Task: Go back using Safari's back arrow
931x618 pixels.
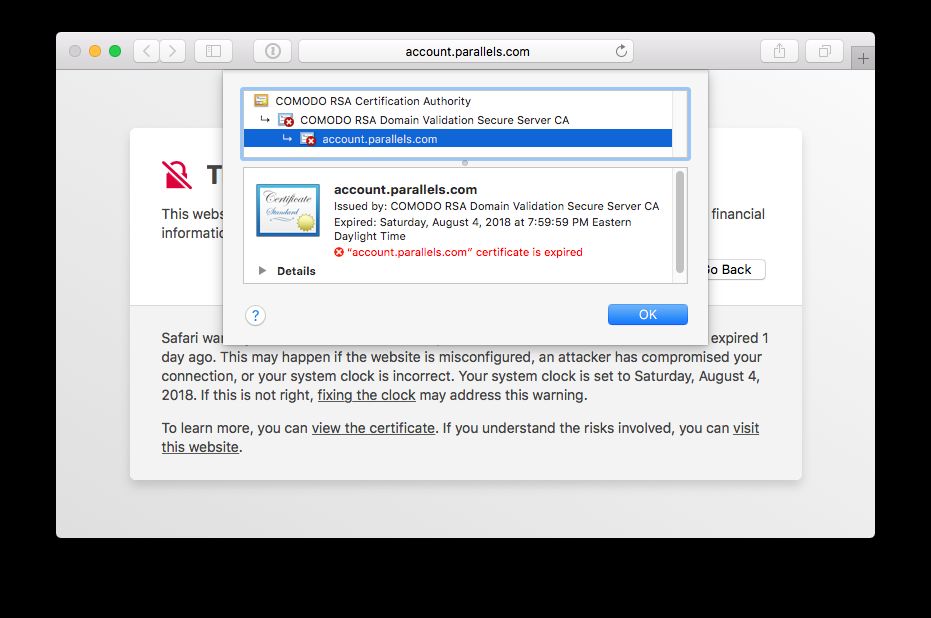Action: pyautogui.click(x=147, y=51)
